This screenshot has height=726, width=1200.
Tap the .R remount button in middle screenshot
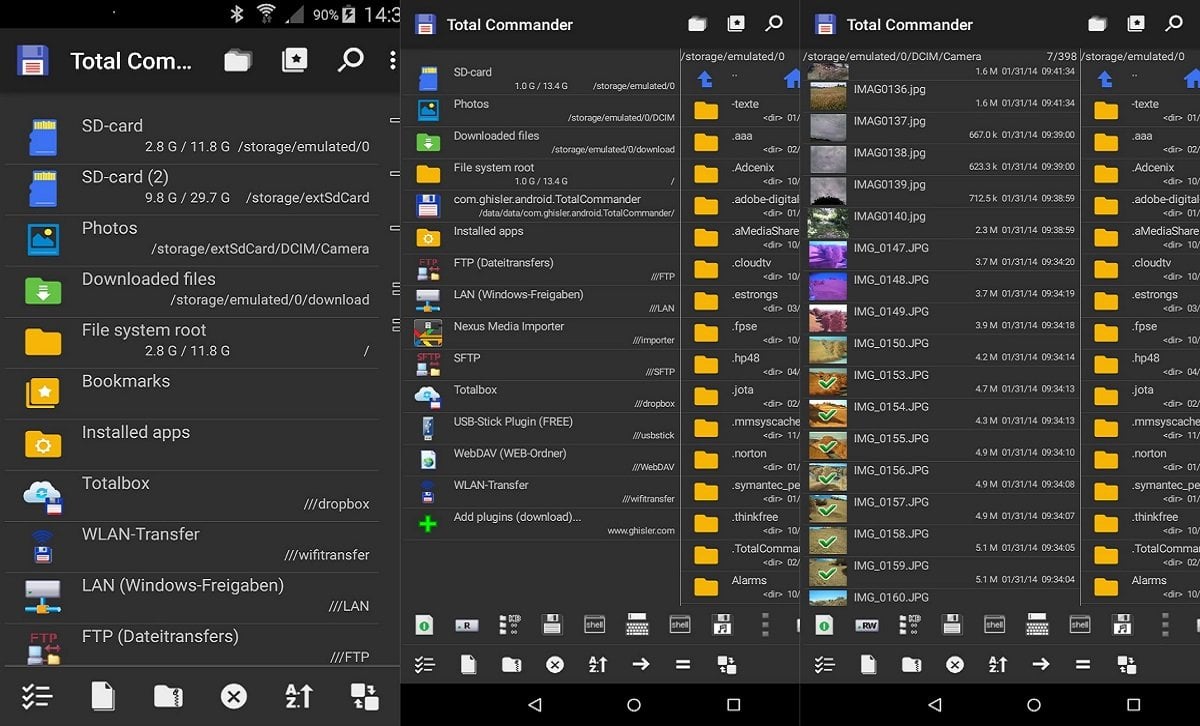466,625
